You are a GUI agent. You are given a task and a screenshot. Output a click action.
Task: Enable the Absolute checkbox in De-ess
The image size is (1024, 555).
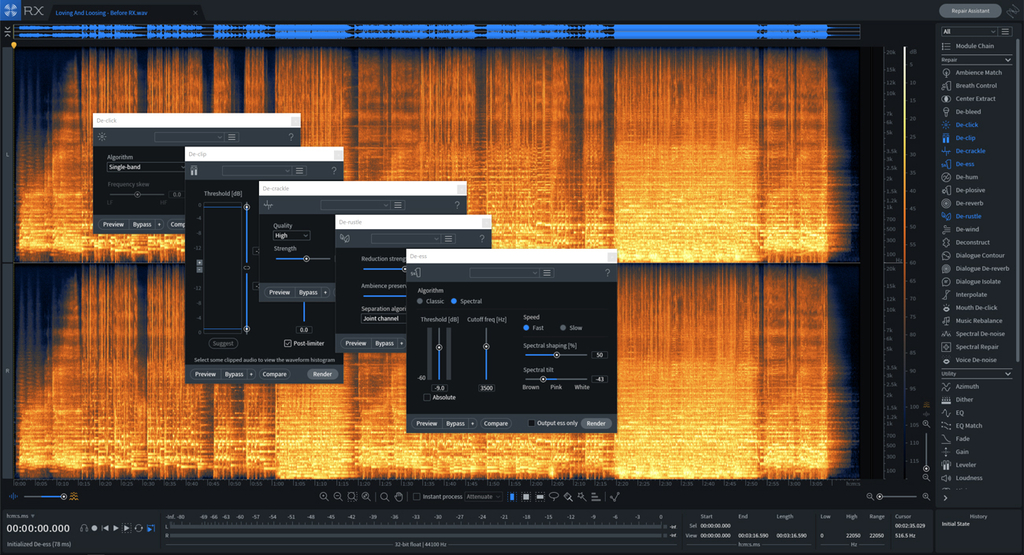(428, 397)
